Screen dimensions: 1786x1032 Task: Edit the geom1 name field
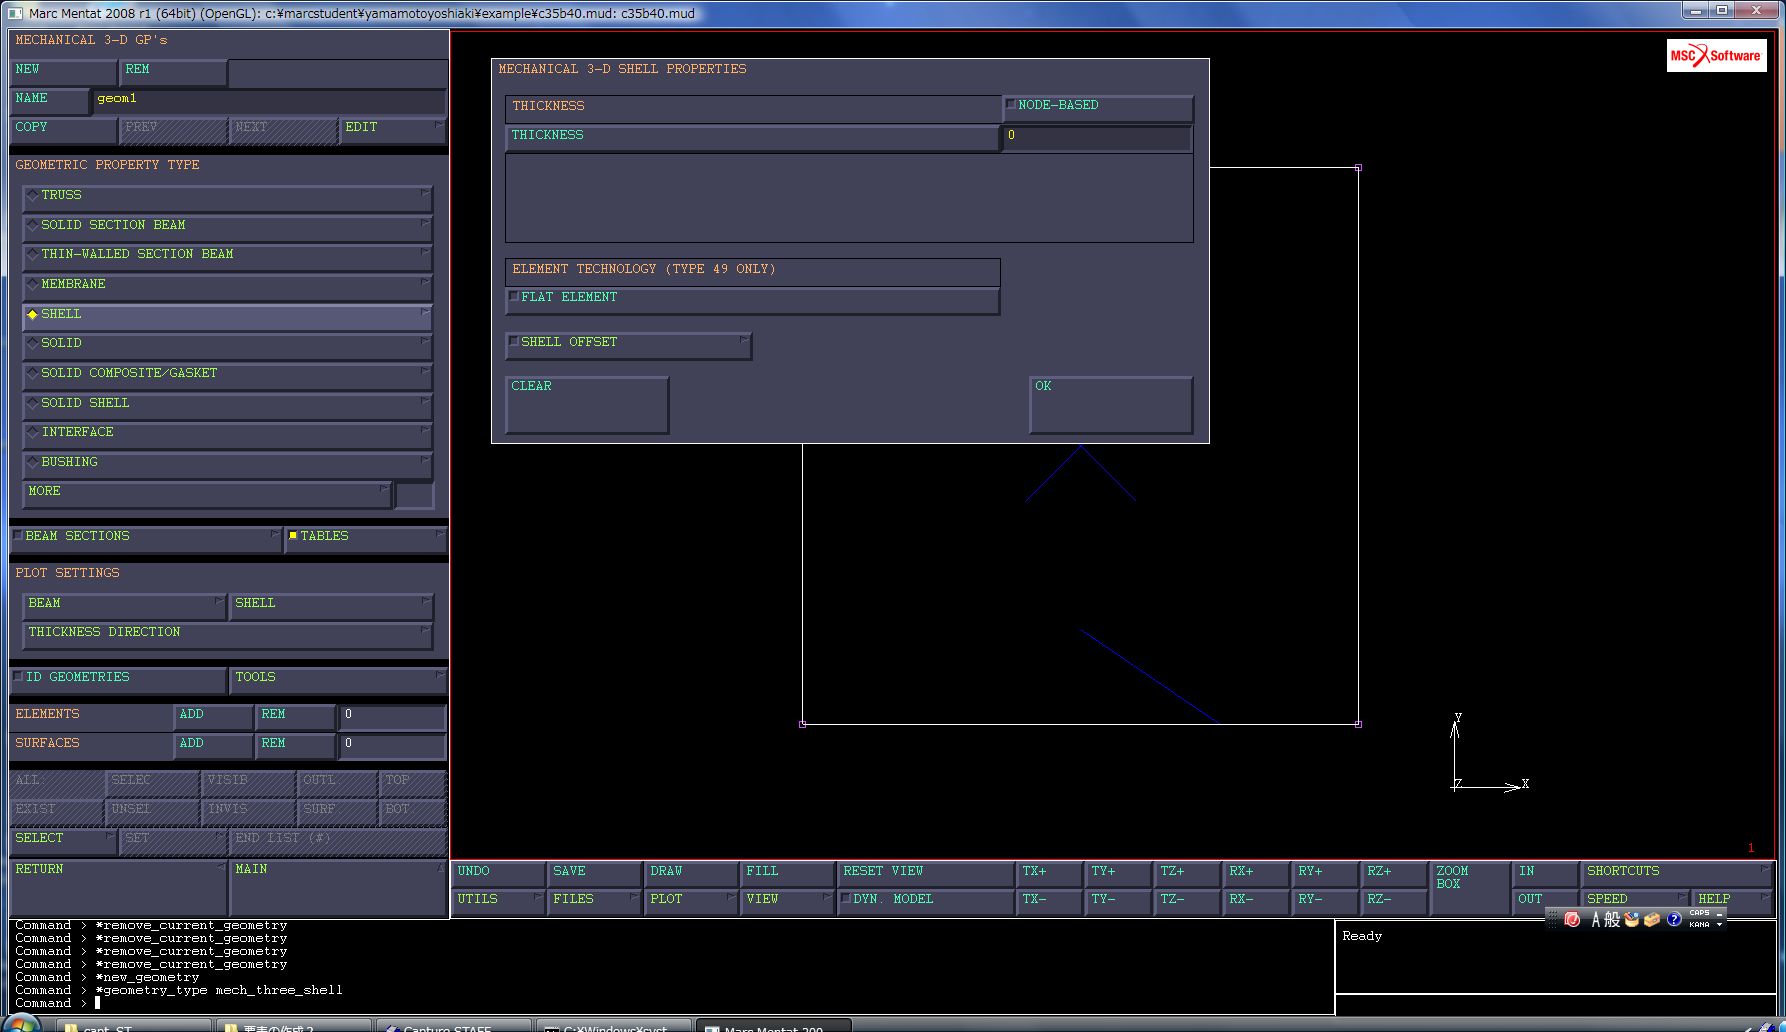[x=269, y=100]
